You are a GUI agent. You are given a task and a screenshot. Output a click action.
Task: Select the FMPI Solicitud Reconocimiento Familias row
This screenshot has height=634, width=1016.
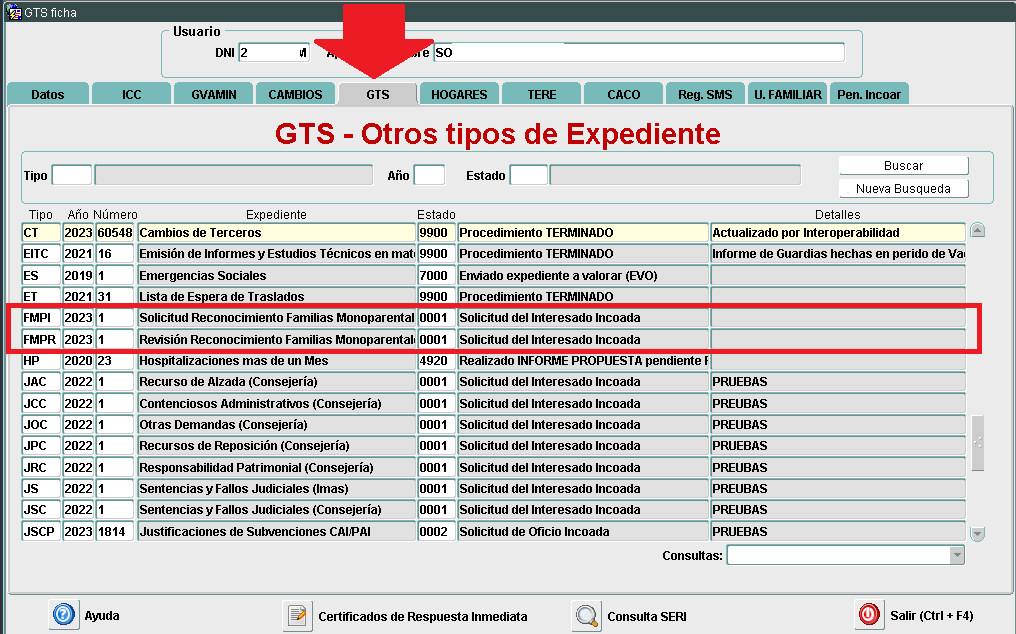276,318
